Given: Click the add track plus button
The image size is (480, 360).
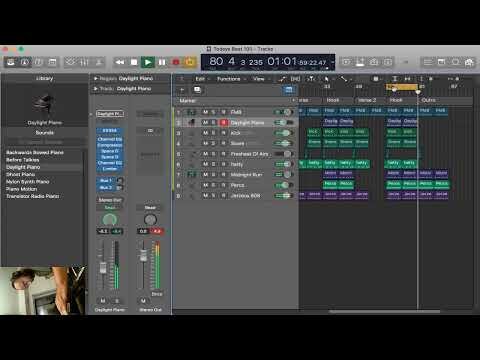Looking at the screenshot, I should pos(182,90).
